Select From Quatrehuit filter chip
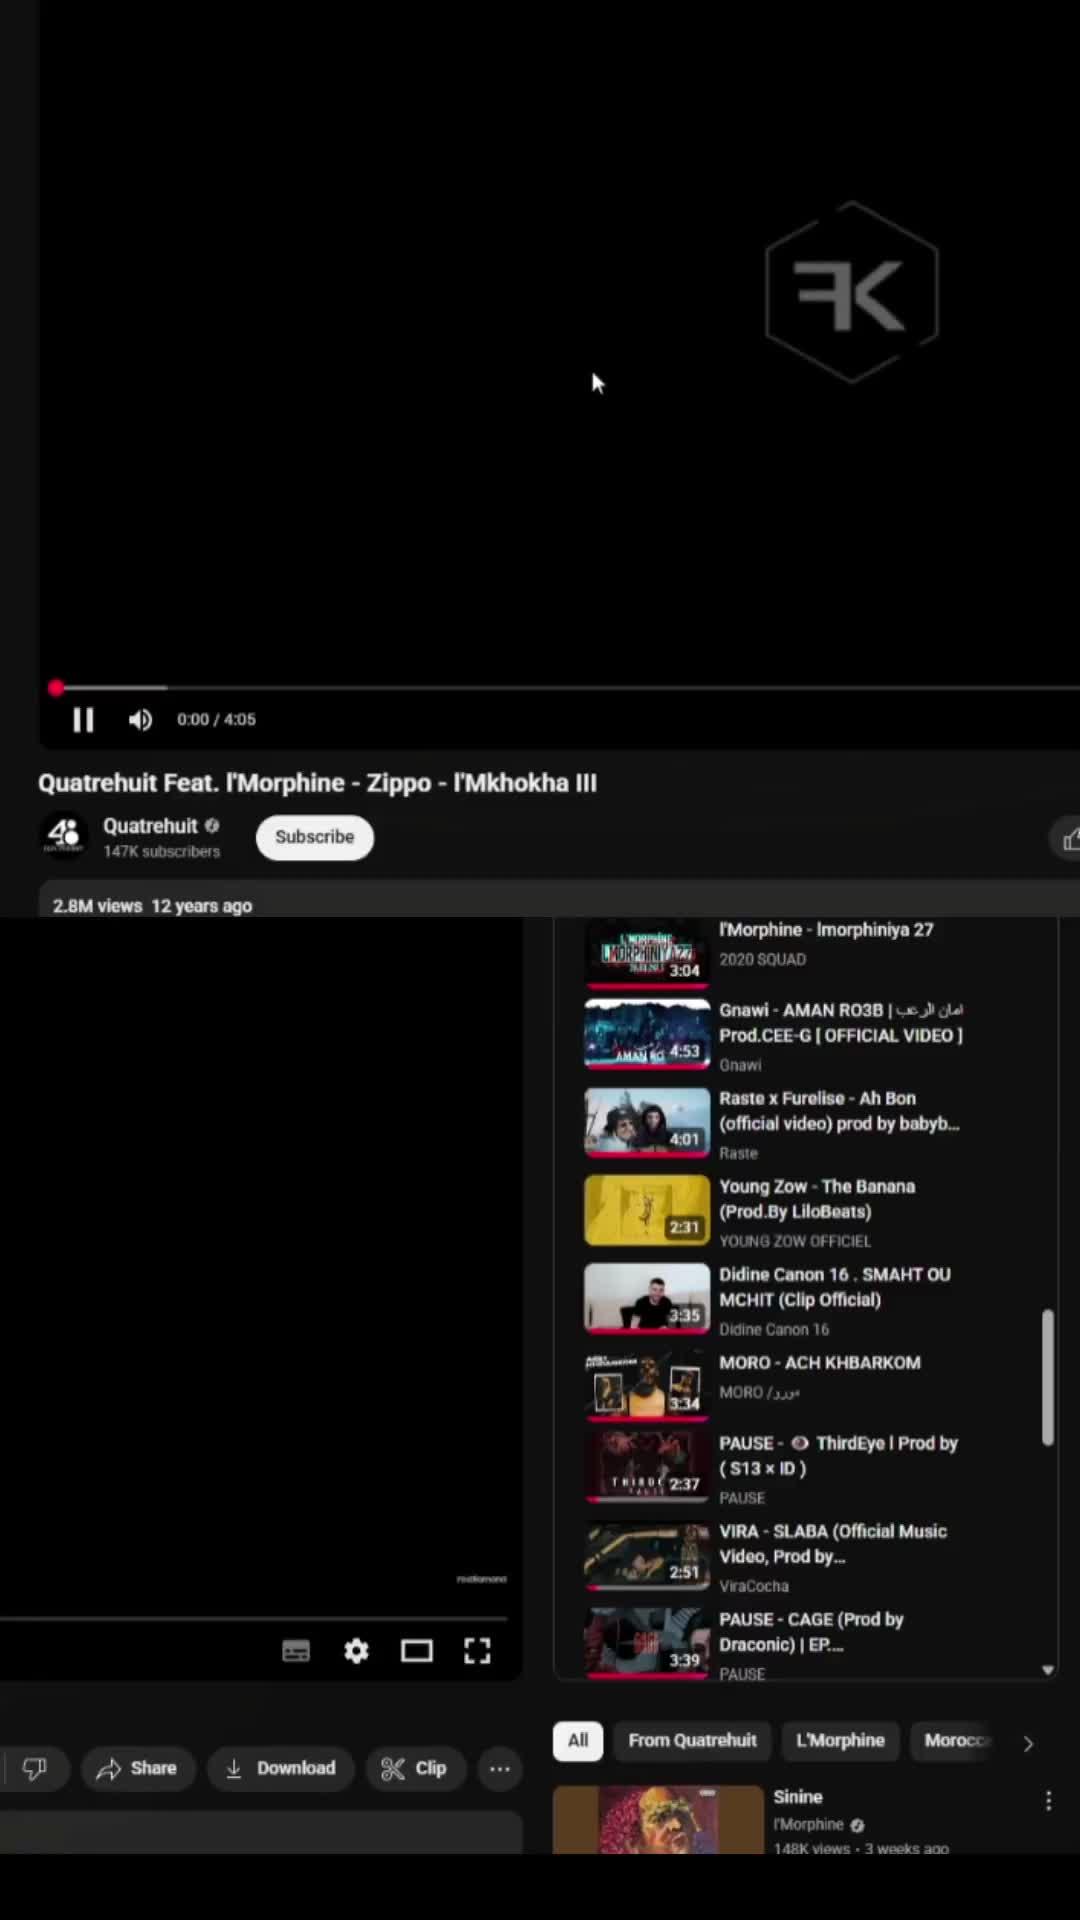 tap(692, 1741)
